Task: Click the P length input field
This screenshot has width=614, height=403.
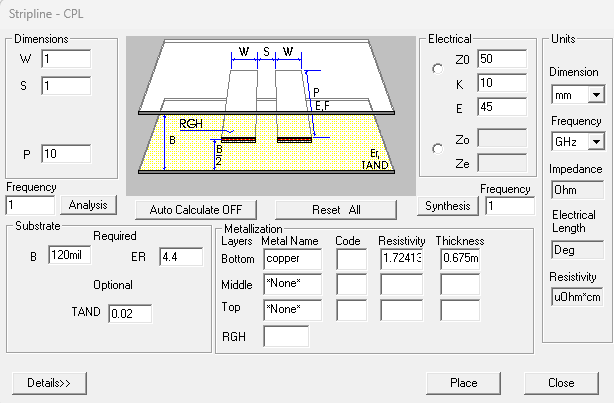Action: click(x=66, y=154)
